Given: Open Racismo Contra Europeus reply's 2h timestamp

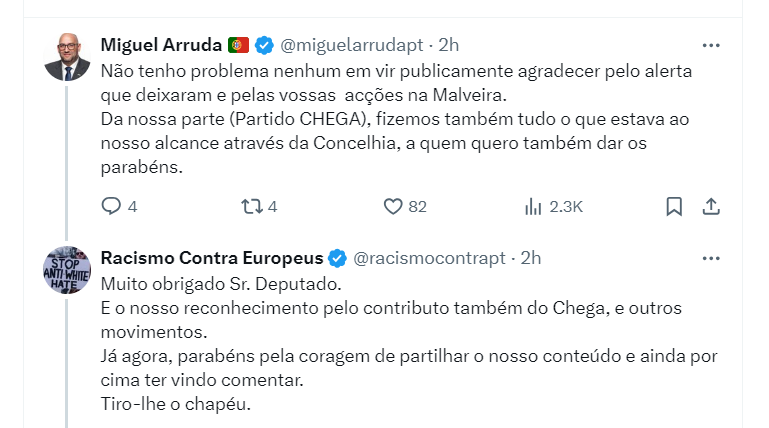Looking at the screenshot, I should (531, 258).
